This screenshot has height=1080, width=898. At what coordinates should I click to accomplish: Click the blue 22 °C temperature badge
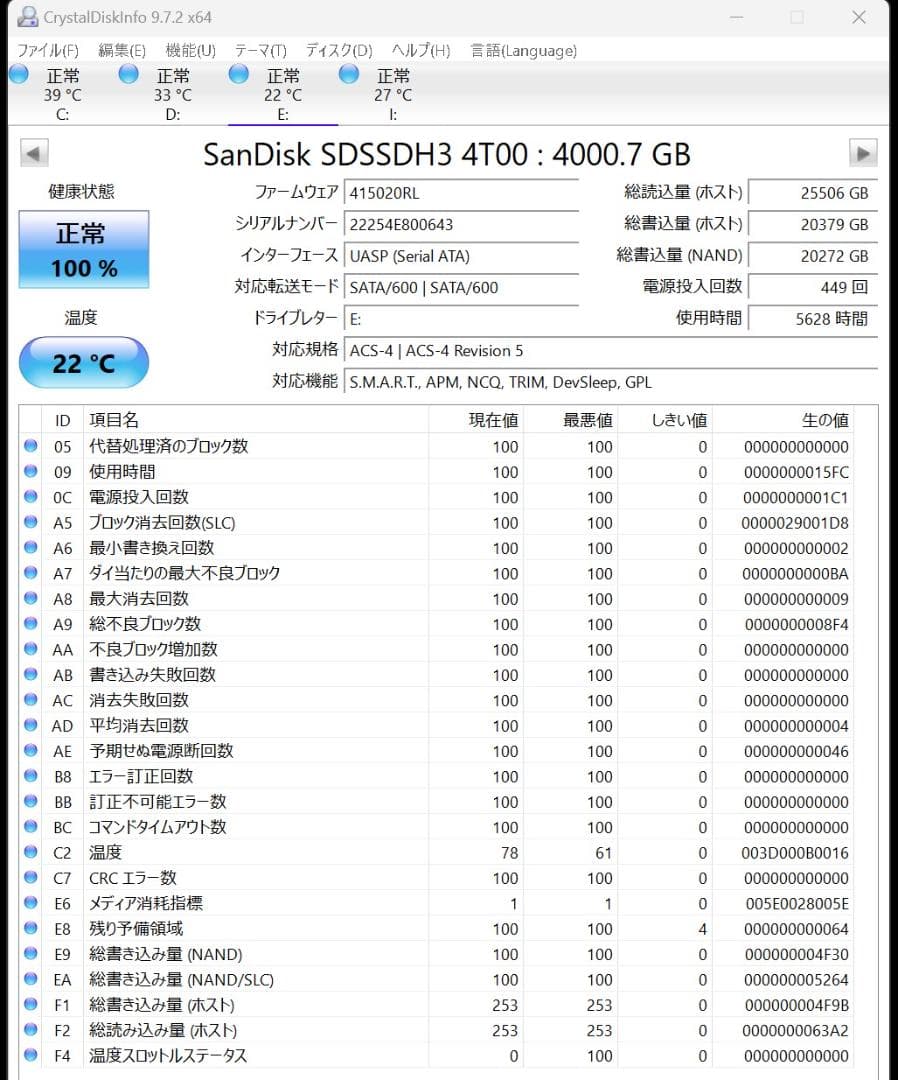[x=83, y=362]
